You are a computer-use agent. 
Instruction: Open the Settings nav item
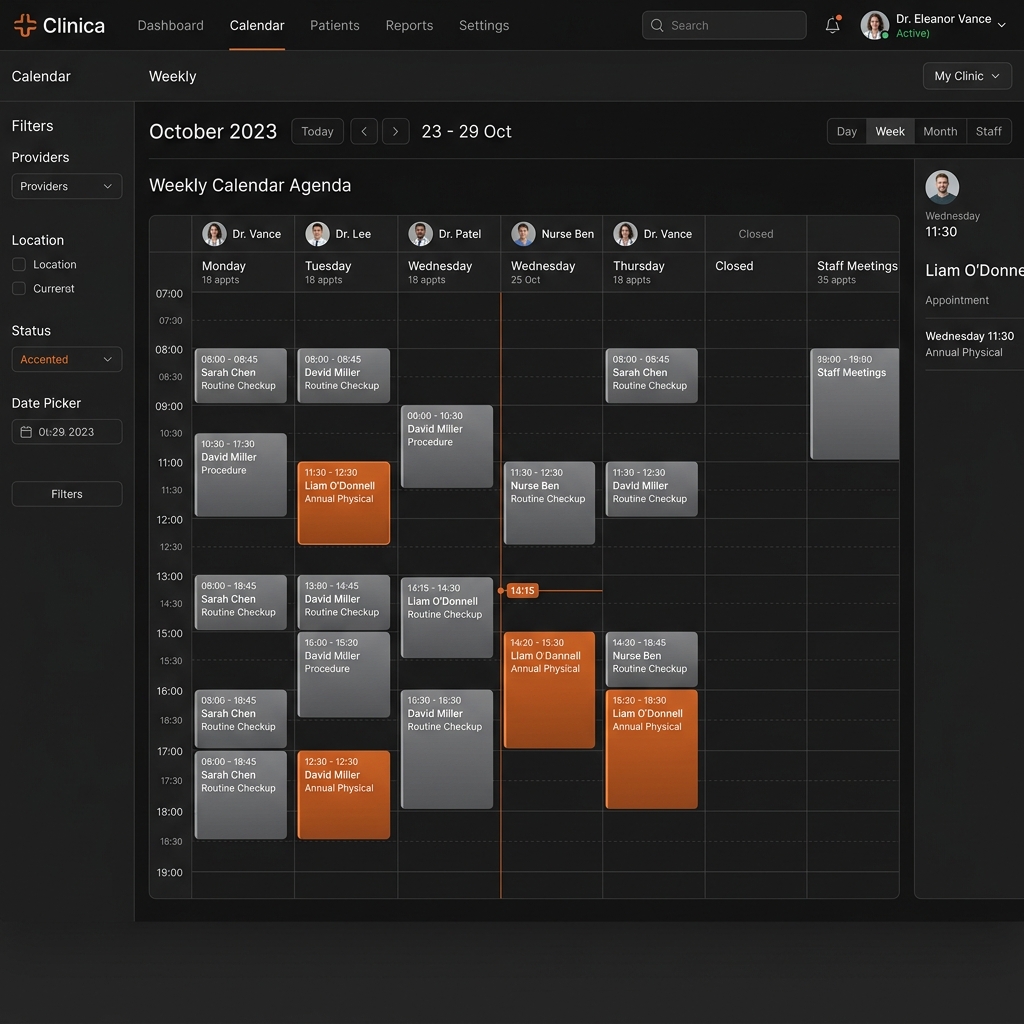click(484, 25)
